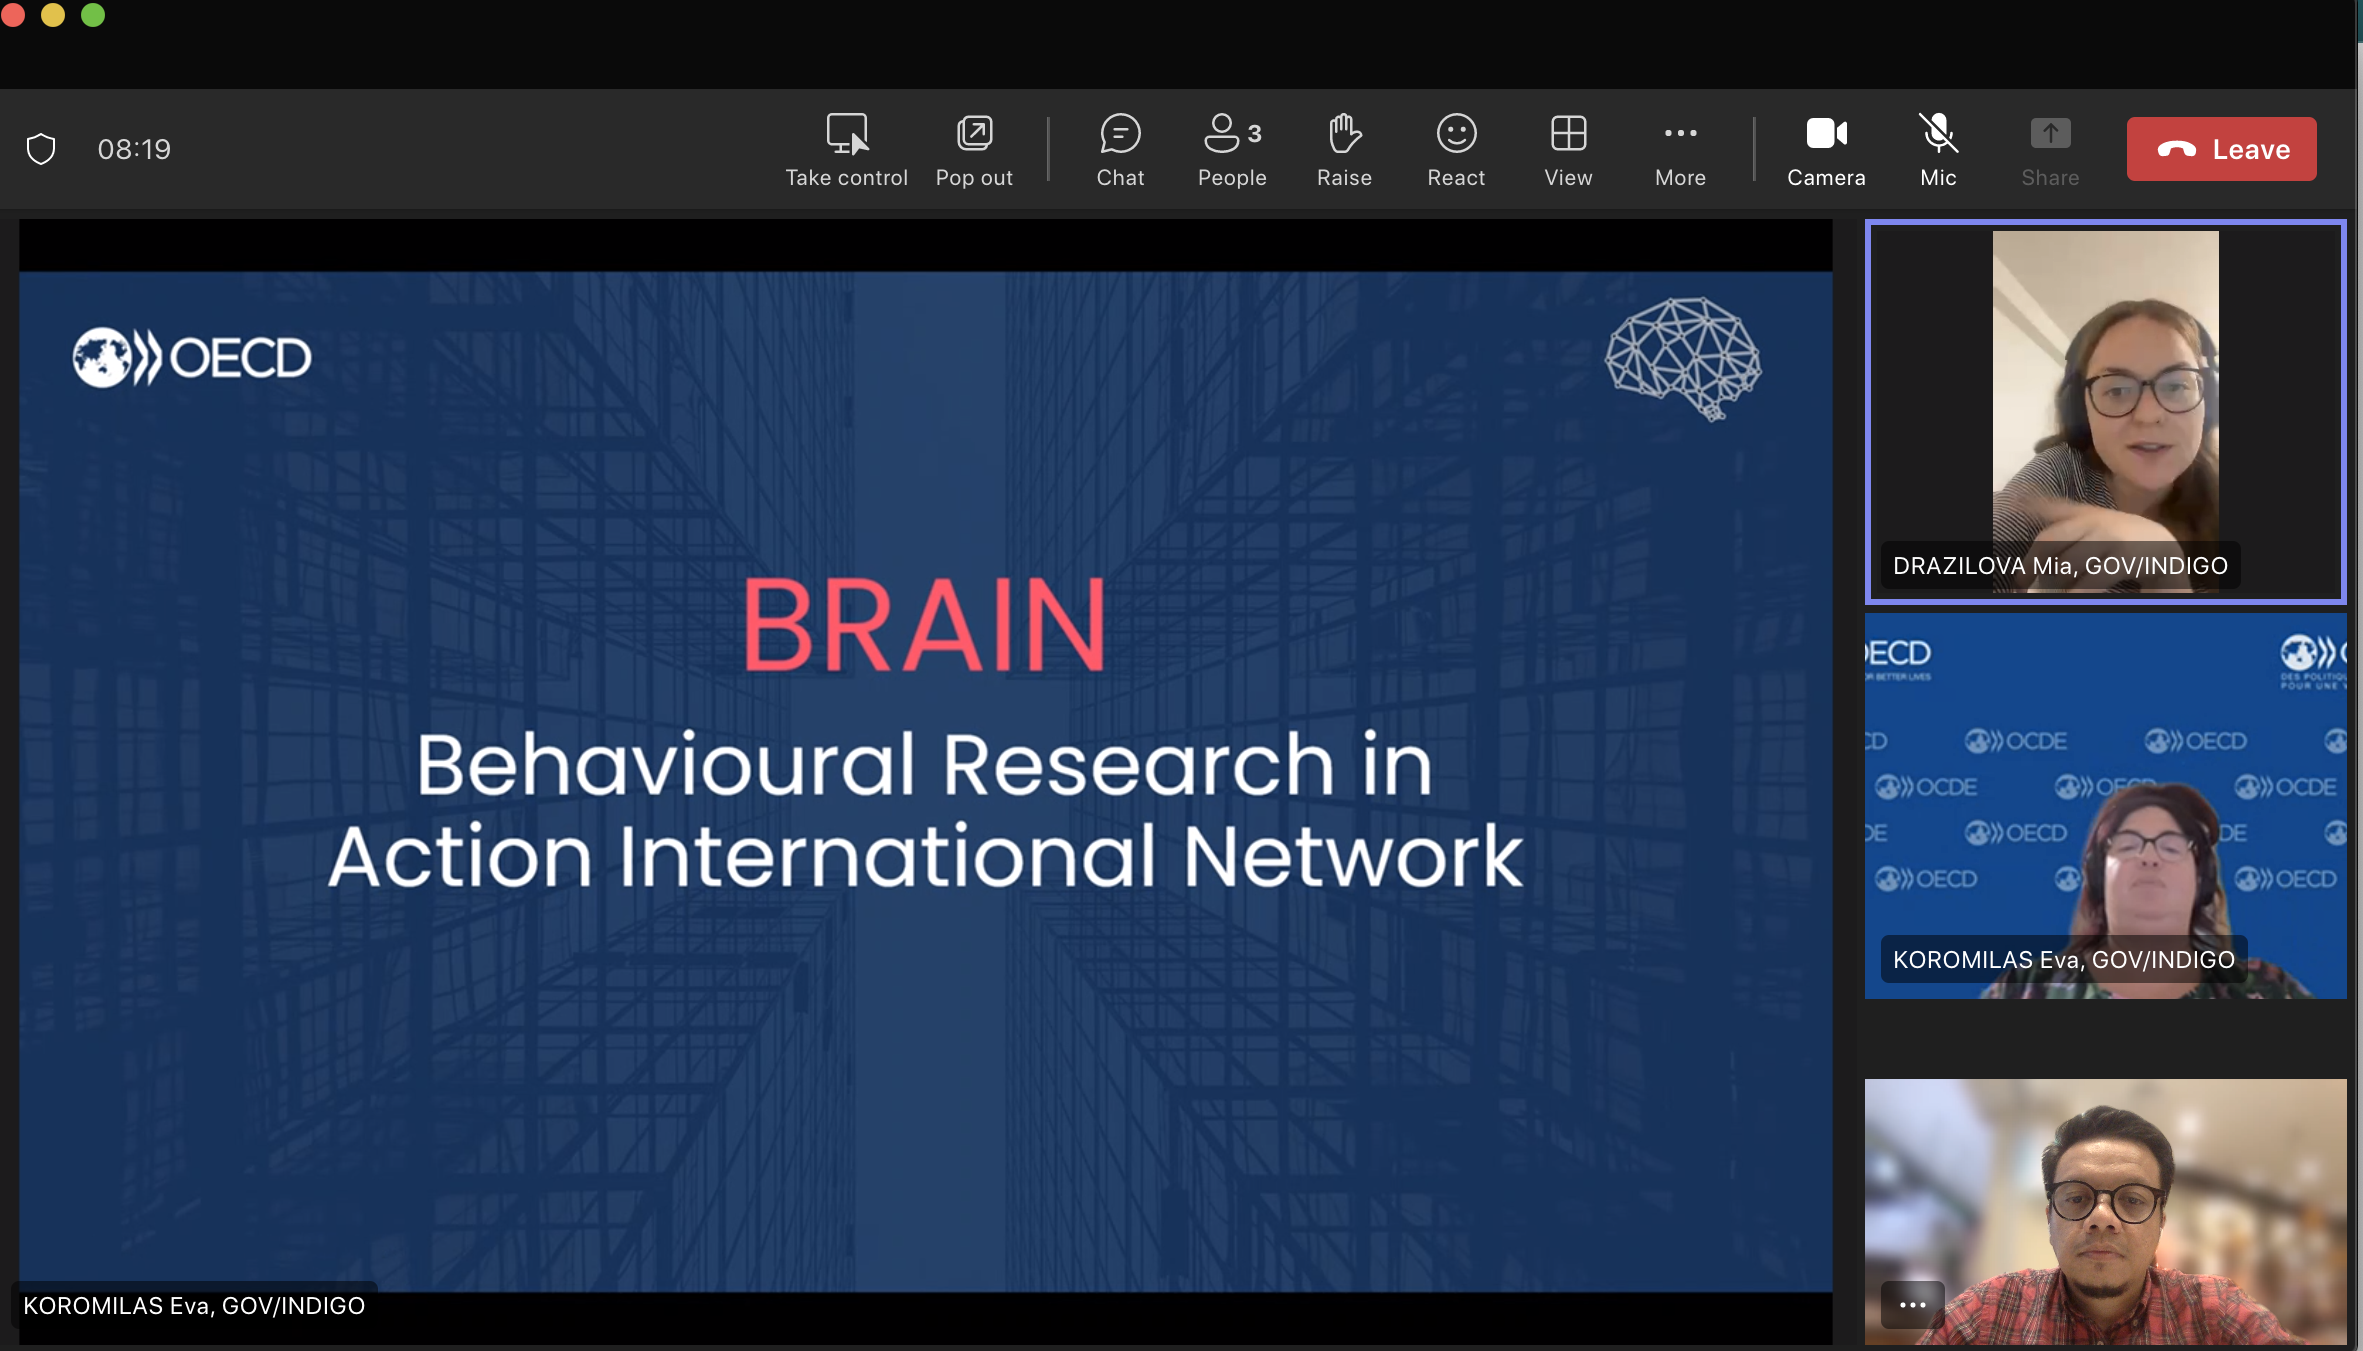
Task: Click the meeting timer 08:19
Action: click(134, 149)
